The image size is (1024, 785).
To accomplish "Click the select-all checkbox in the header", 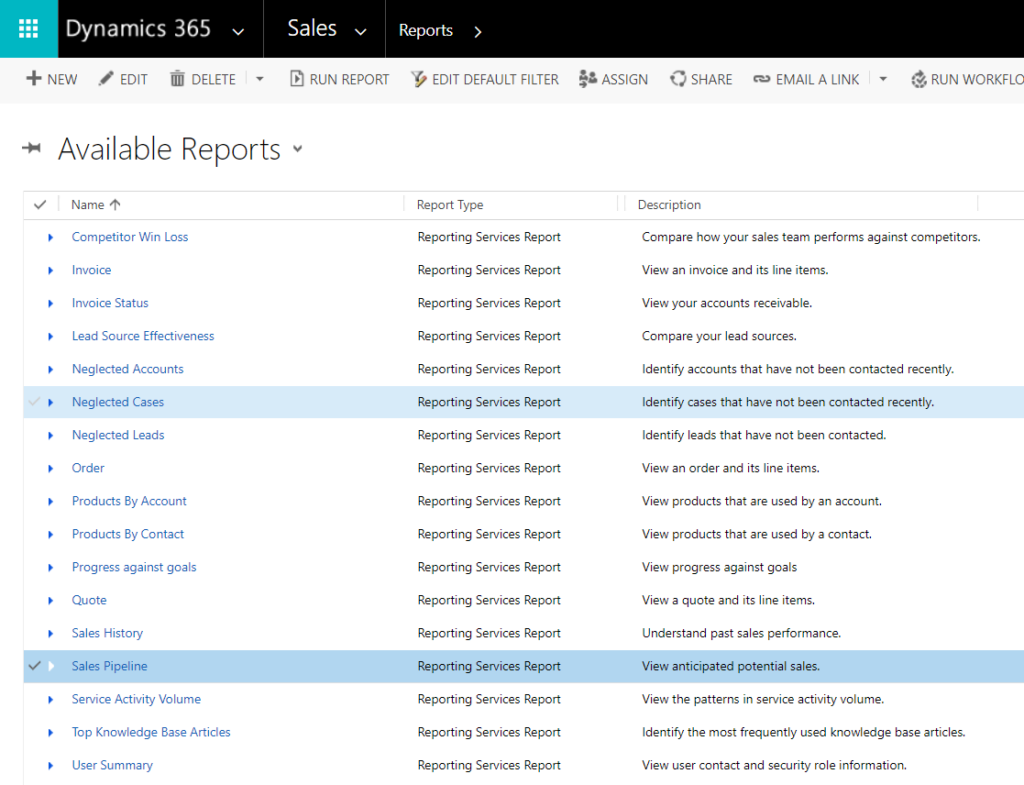I will tap(39, 204).
